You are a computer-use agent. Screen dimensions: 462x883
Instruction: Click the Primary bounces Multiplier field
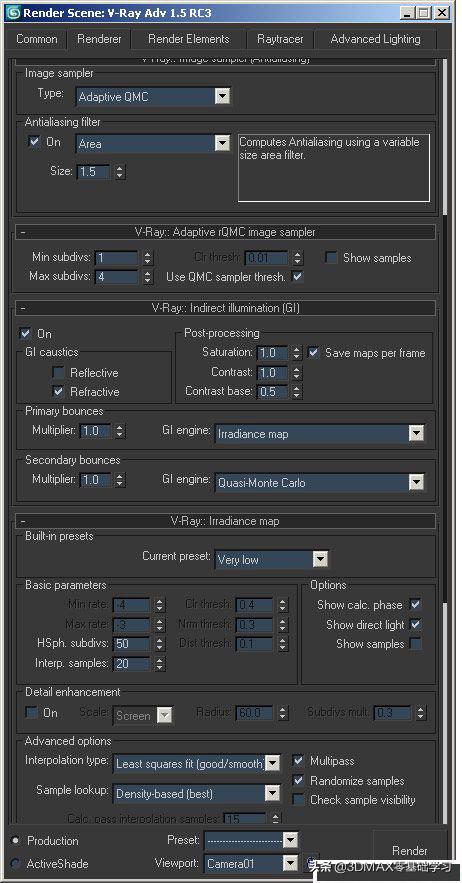[x=96, y=431]
